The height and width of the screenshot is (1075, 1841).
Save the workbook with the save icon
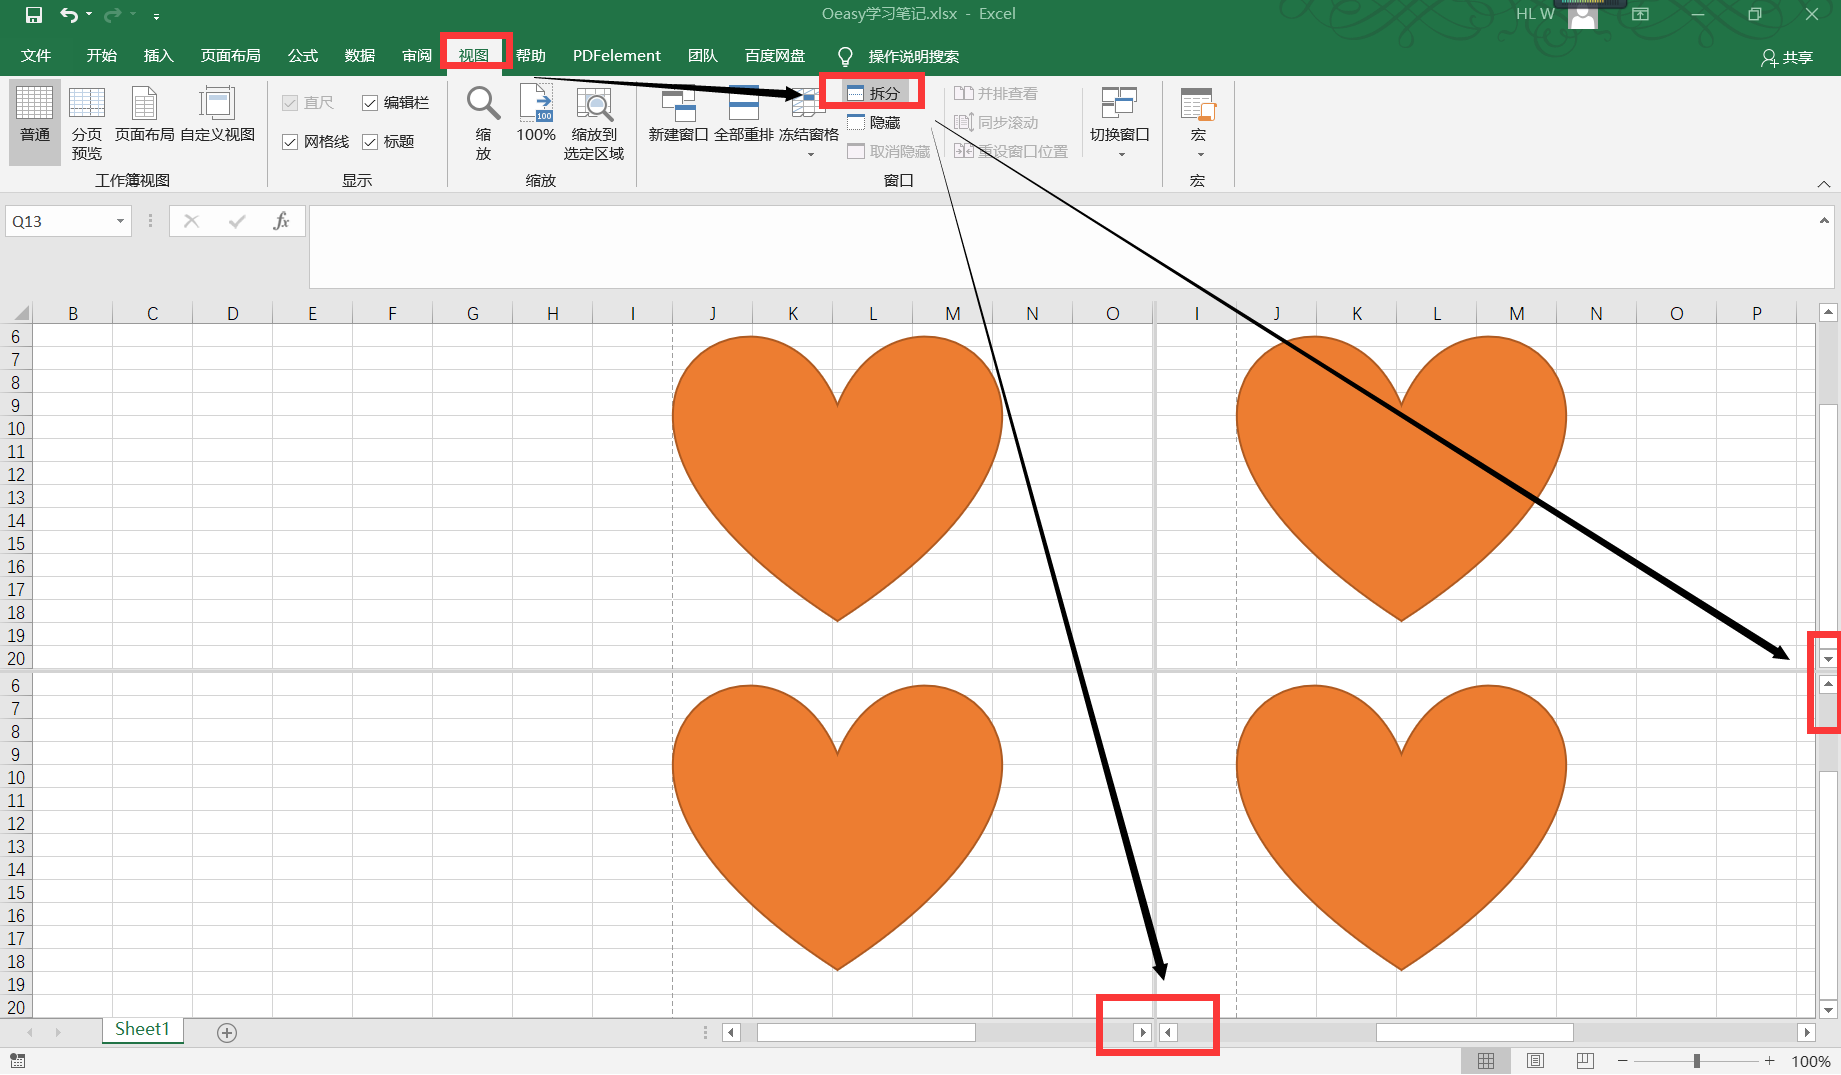click(34, 15)
